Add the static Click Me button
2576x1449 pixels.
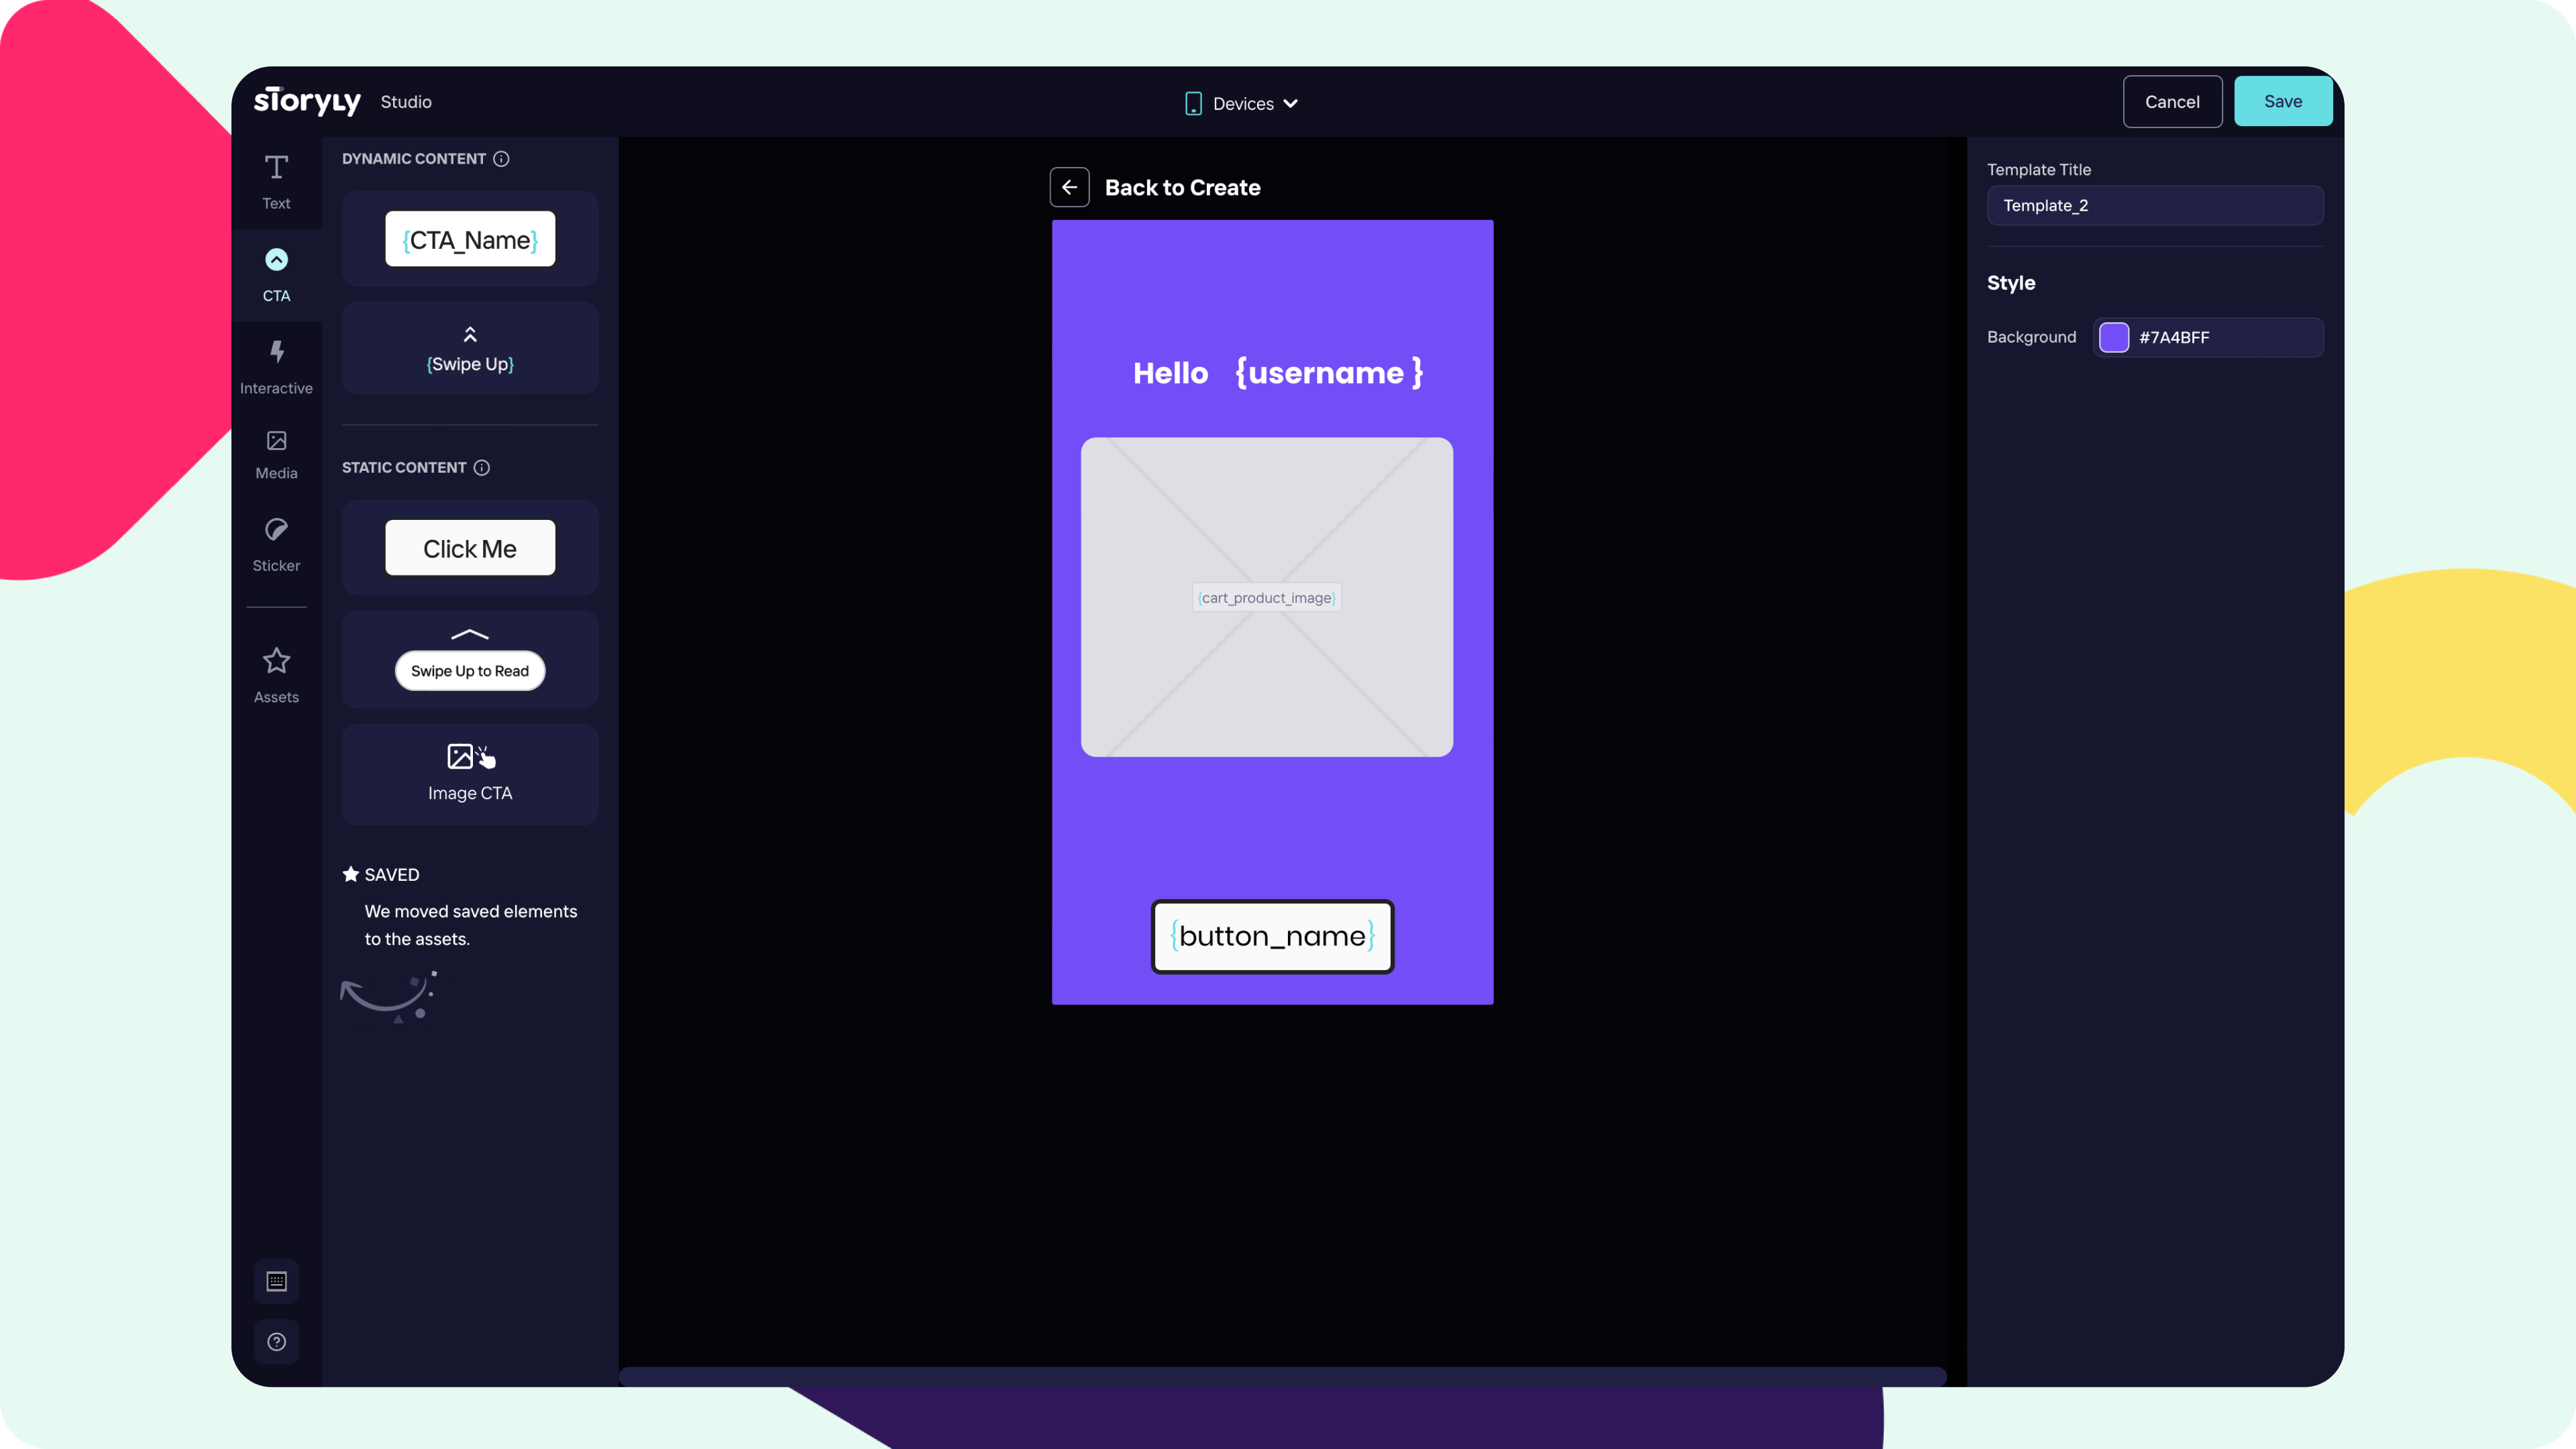[x=469, y=548]
